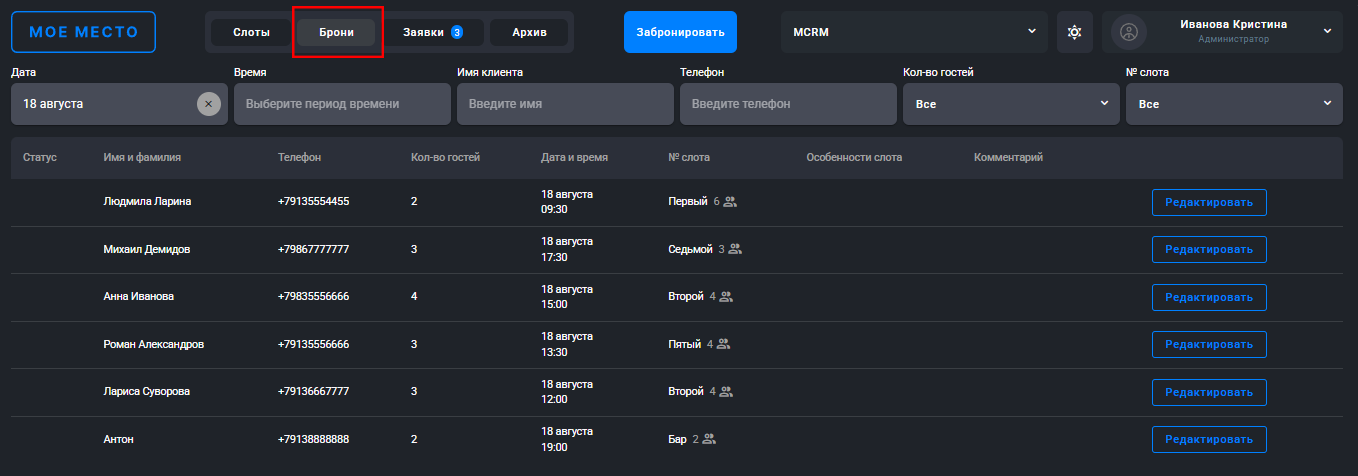Edit Михаил Демидов booking
This screenshot has height=476, width=1358.
point(1209,249)
